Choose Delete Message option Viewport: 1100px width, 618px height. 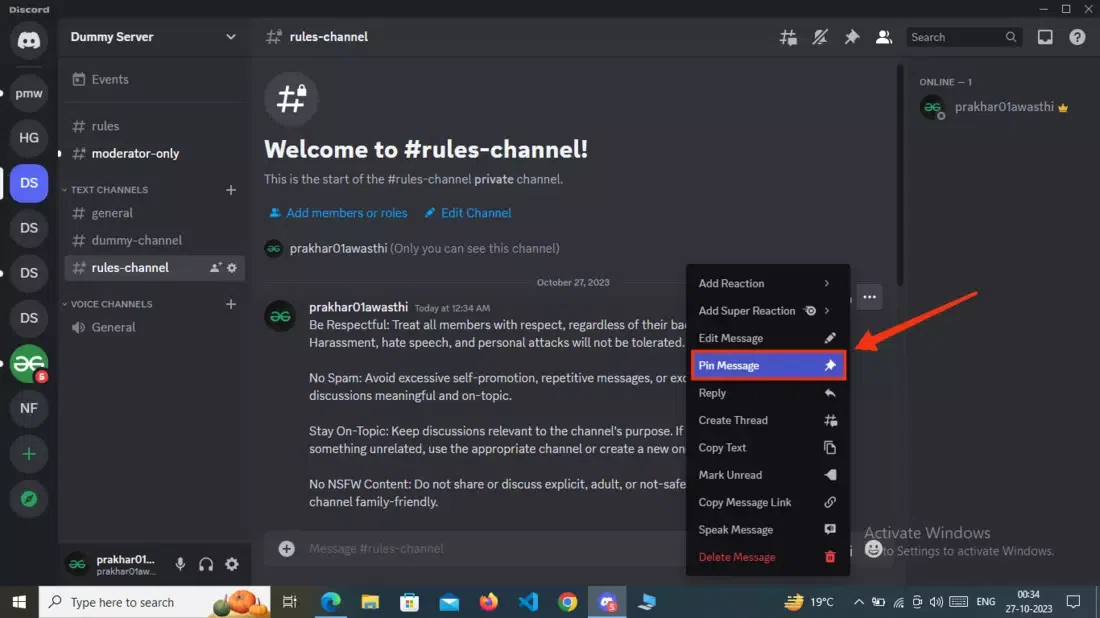(767, 557)
